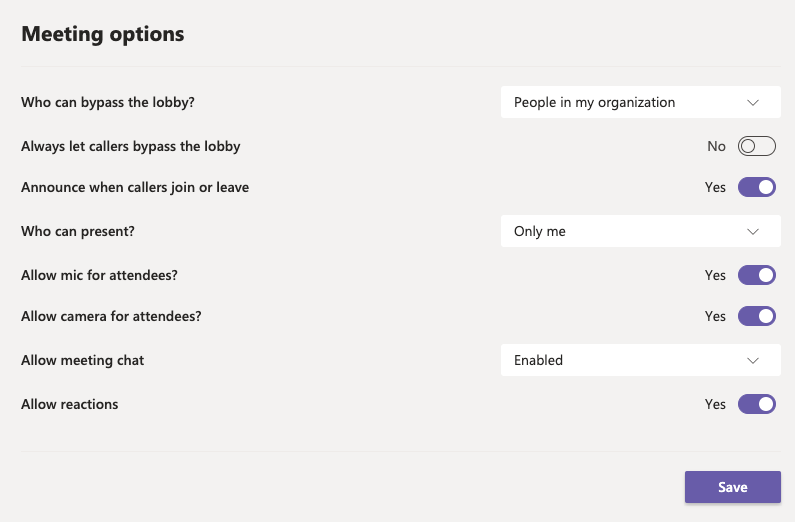Enable 'Always let callers bypass the lobby' switch
This screenshot has height=522, width=795.
[x=757, y=146]
